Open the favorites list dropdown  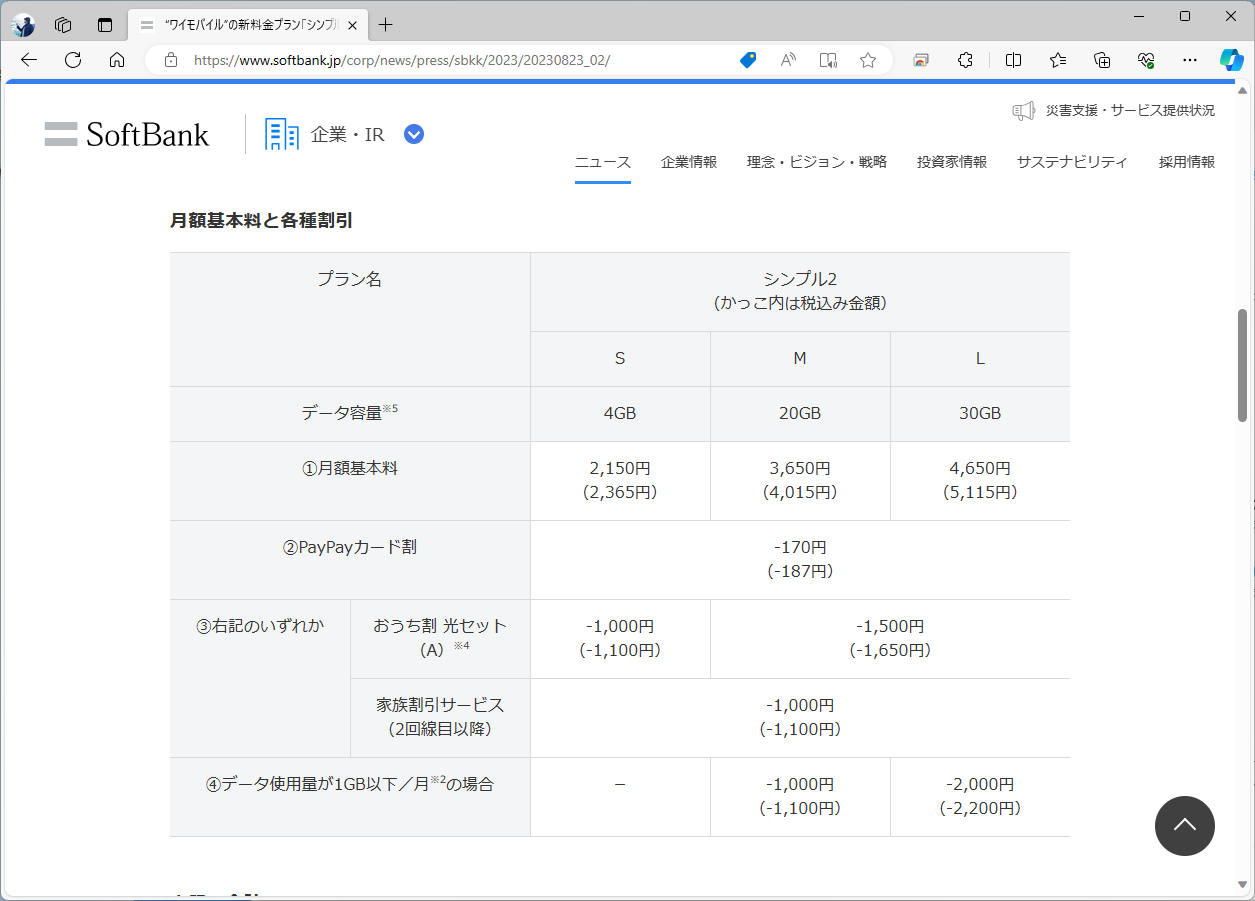(x=1057, y=60)
